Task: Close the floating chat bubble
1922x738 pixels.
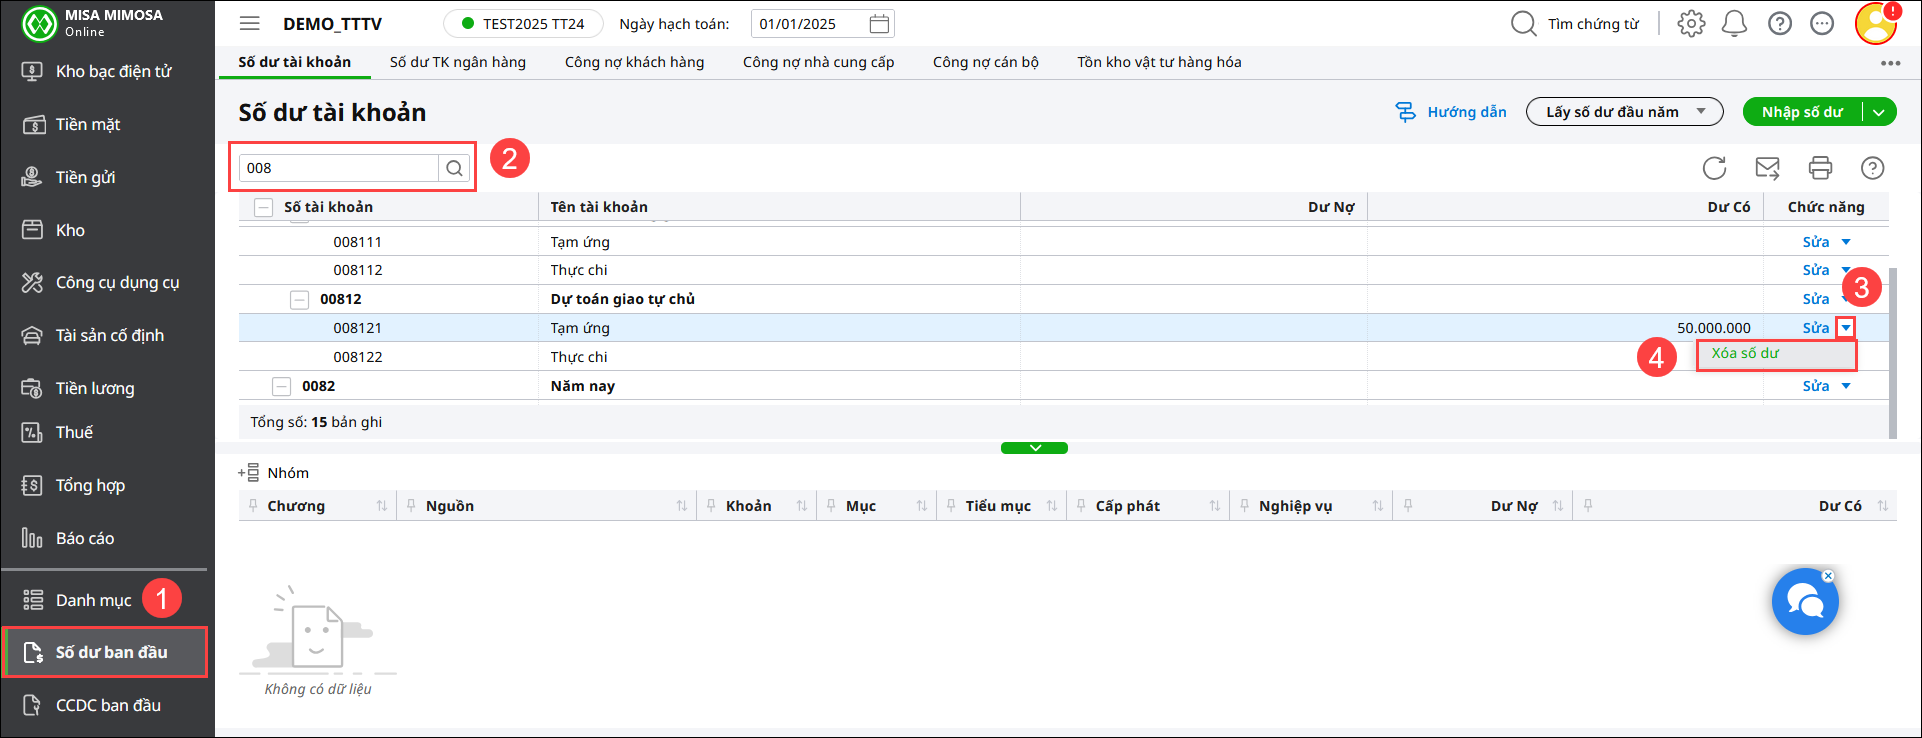Action: (1828, 576)
